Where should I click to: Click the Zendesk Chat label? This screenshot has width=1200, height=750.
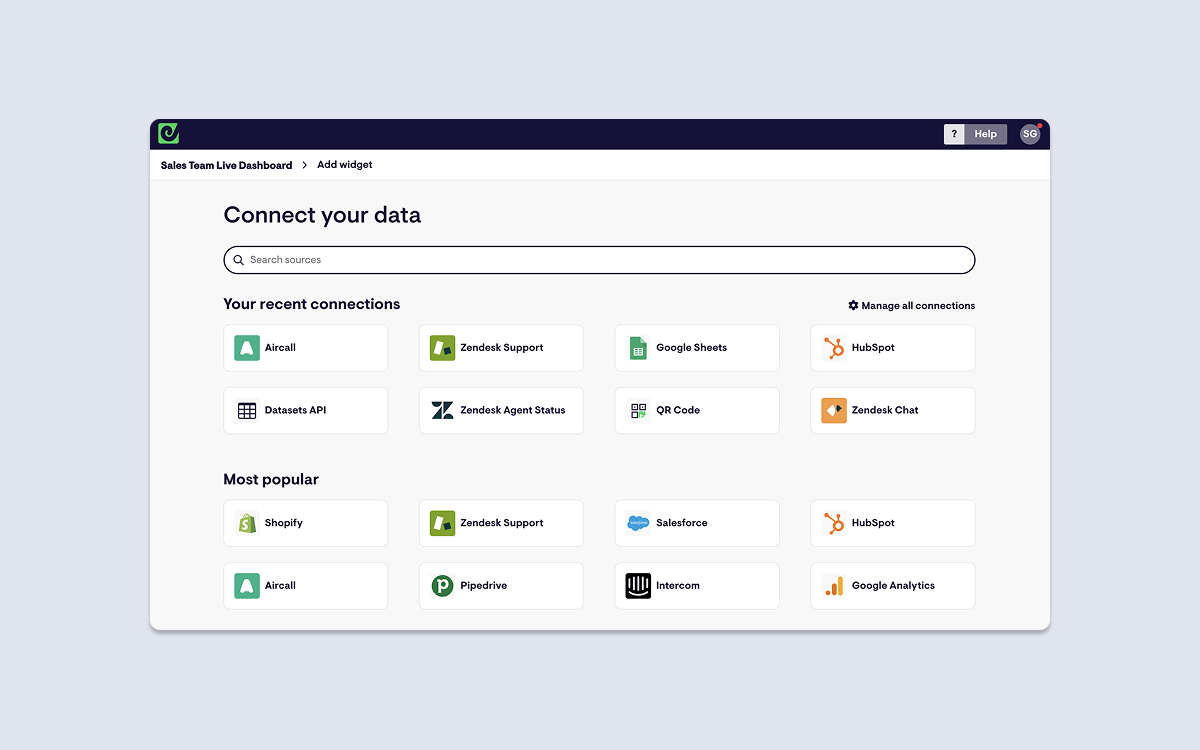pos(885,411)
